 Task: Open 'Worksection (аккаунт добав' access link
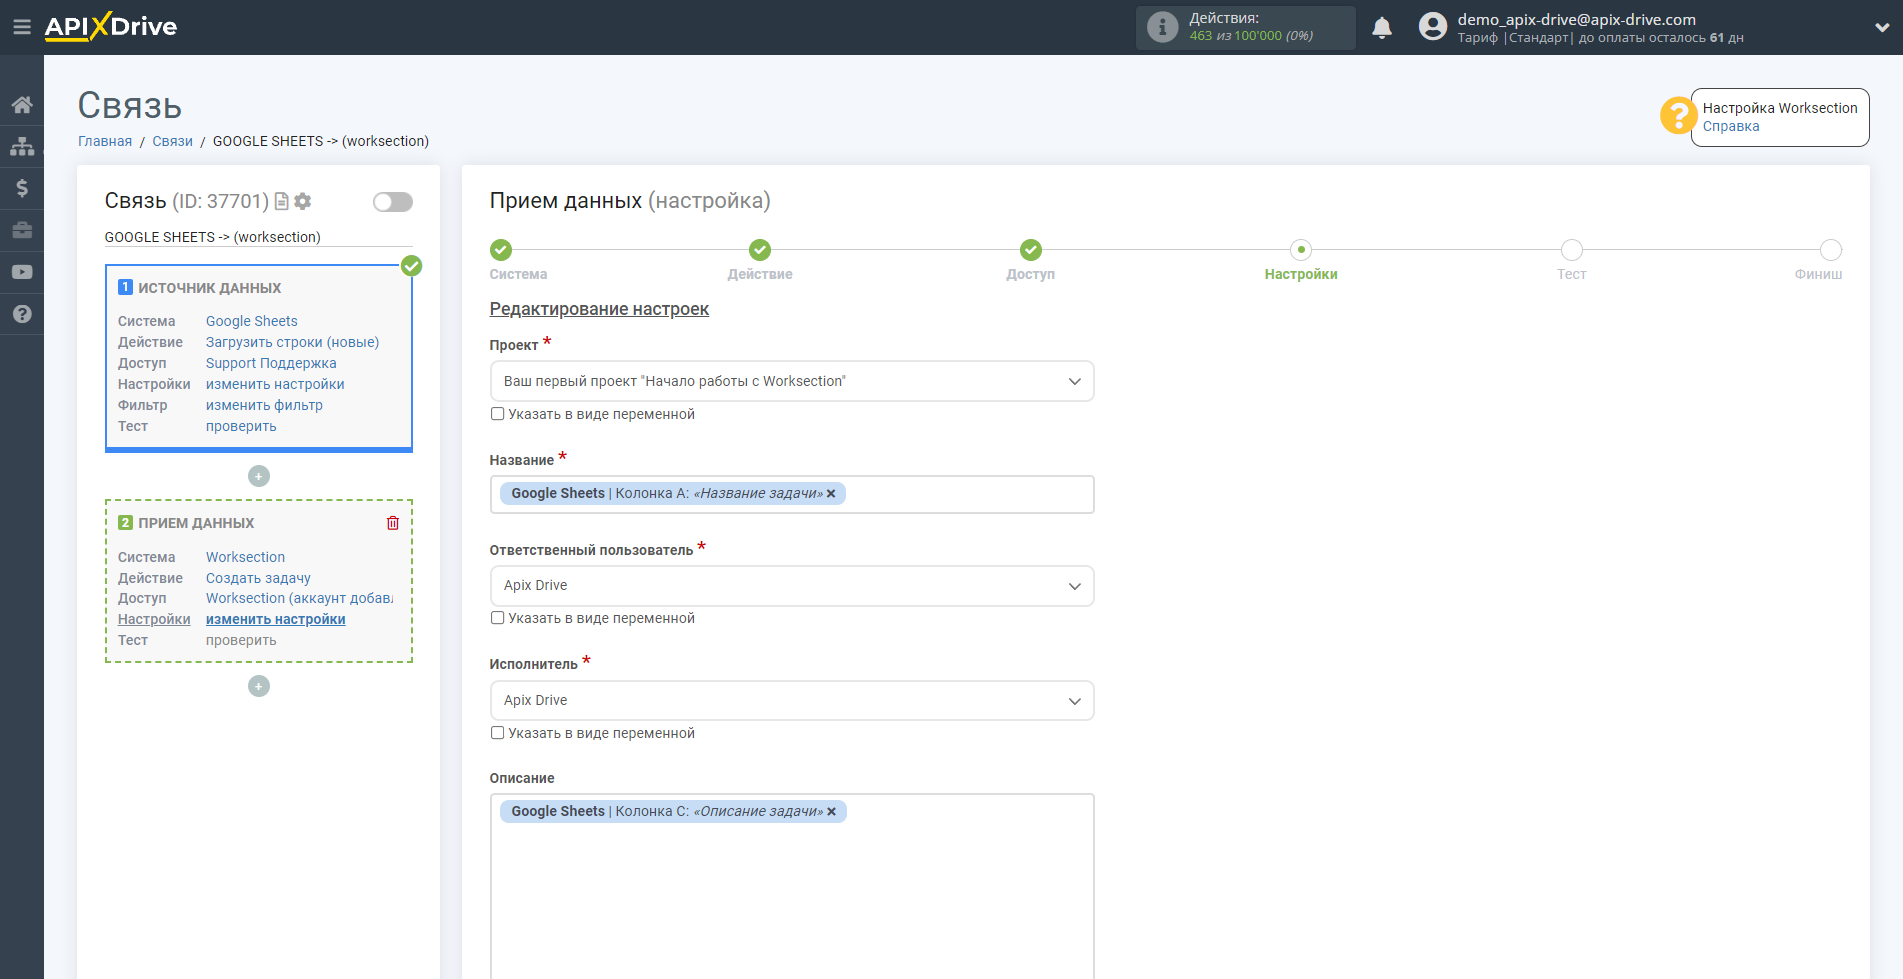[300, 598]
